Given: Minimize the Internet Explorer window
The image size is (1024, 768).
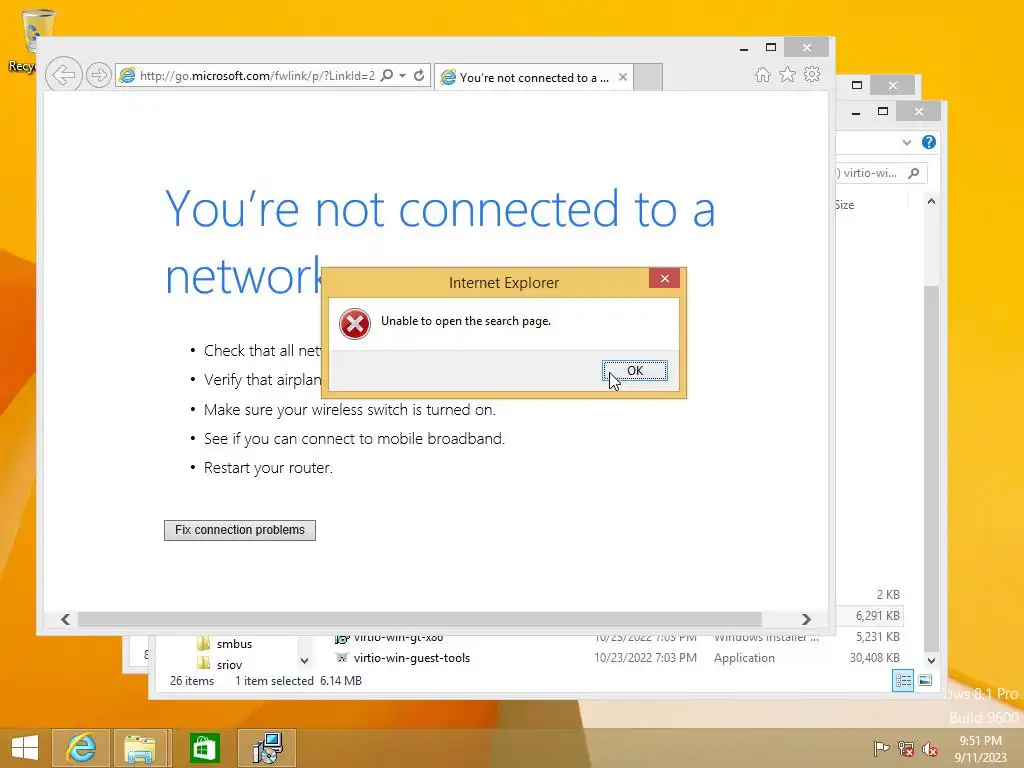Looking at the screenshot, I should click(744, 48).
